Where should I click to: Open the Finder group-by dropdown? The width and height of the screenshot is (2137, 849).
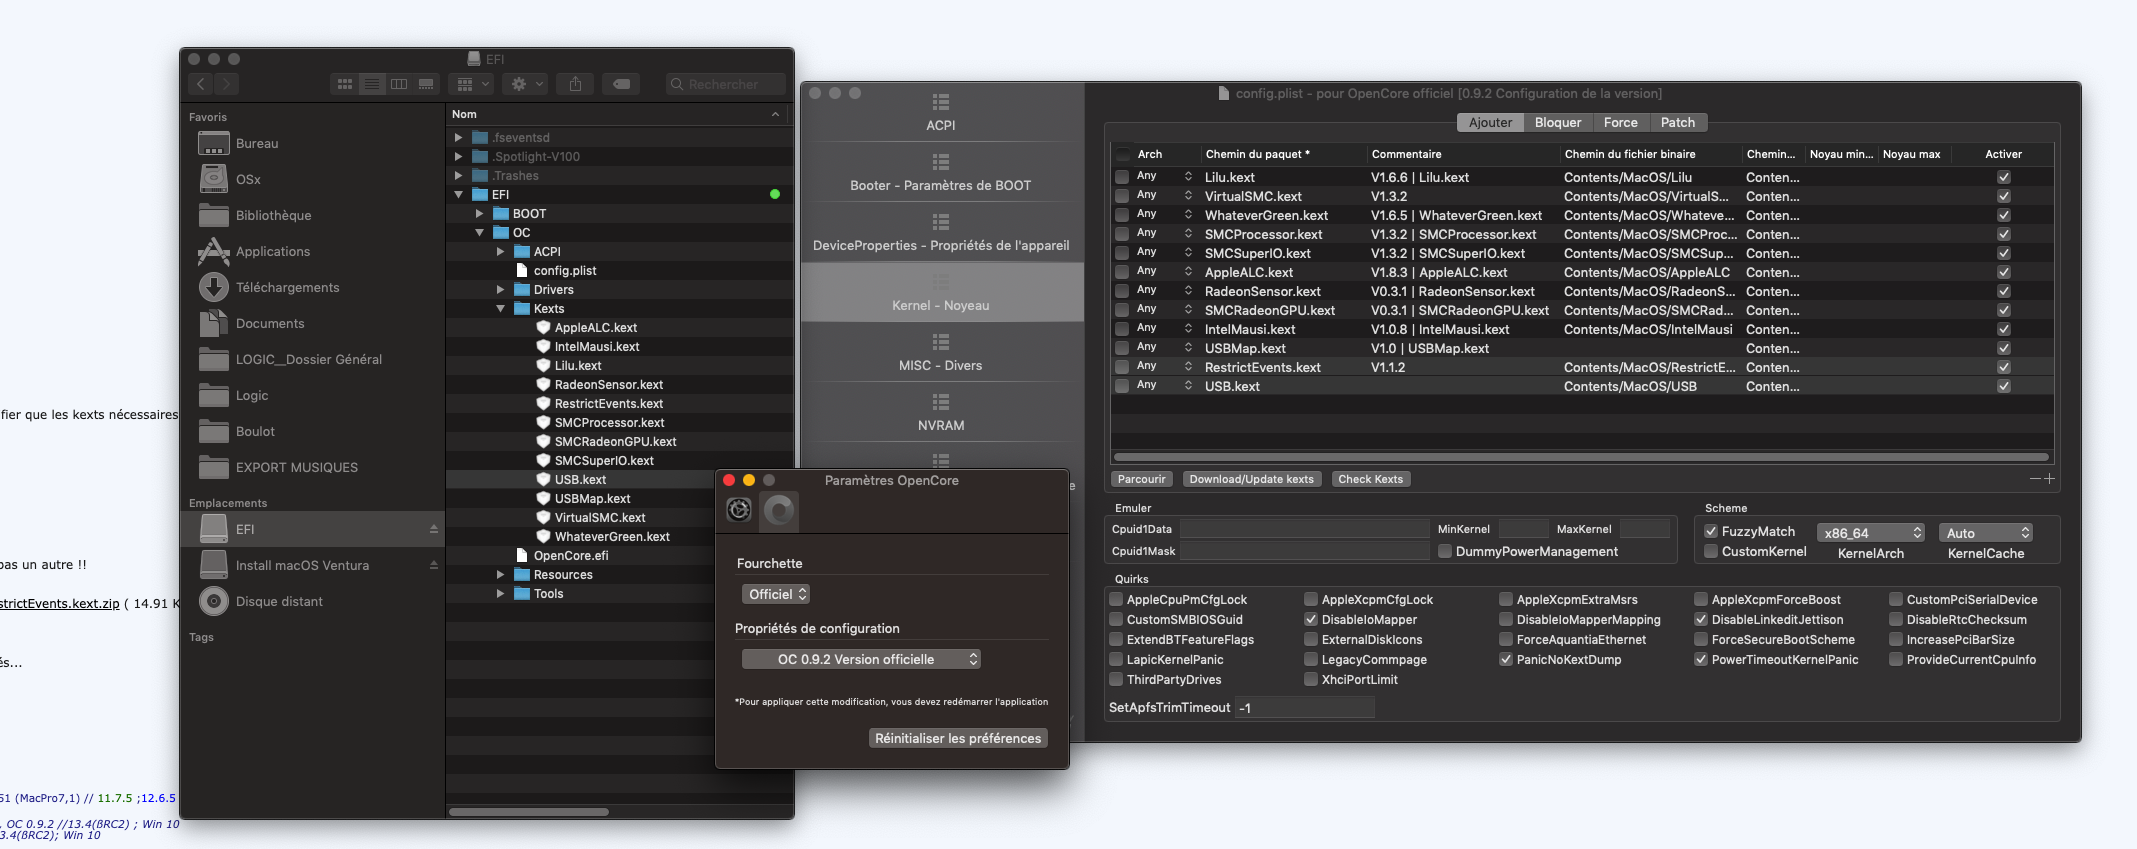tap(471, 84)
